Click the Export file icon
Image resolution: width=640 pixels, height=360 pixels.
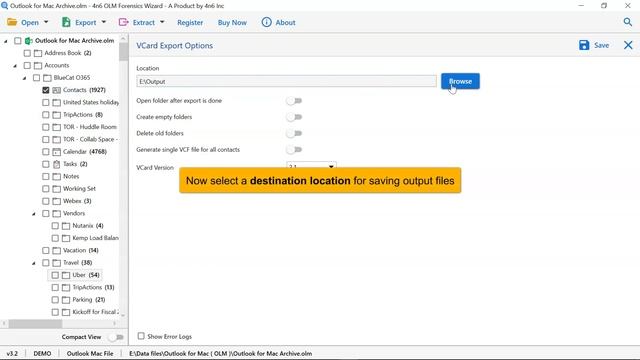click(66, 22)
